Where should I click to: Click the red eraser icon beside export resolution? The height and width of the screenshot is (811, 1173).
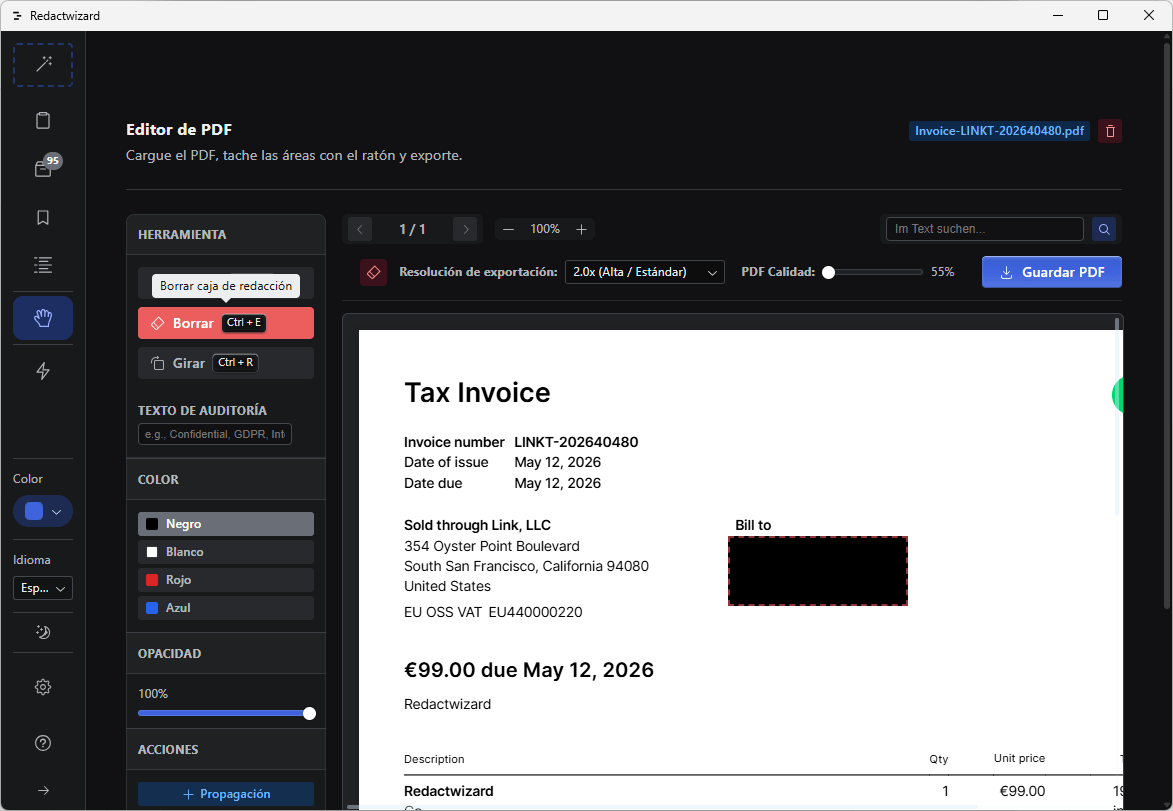point(373,272)
